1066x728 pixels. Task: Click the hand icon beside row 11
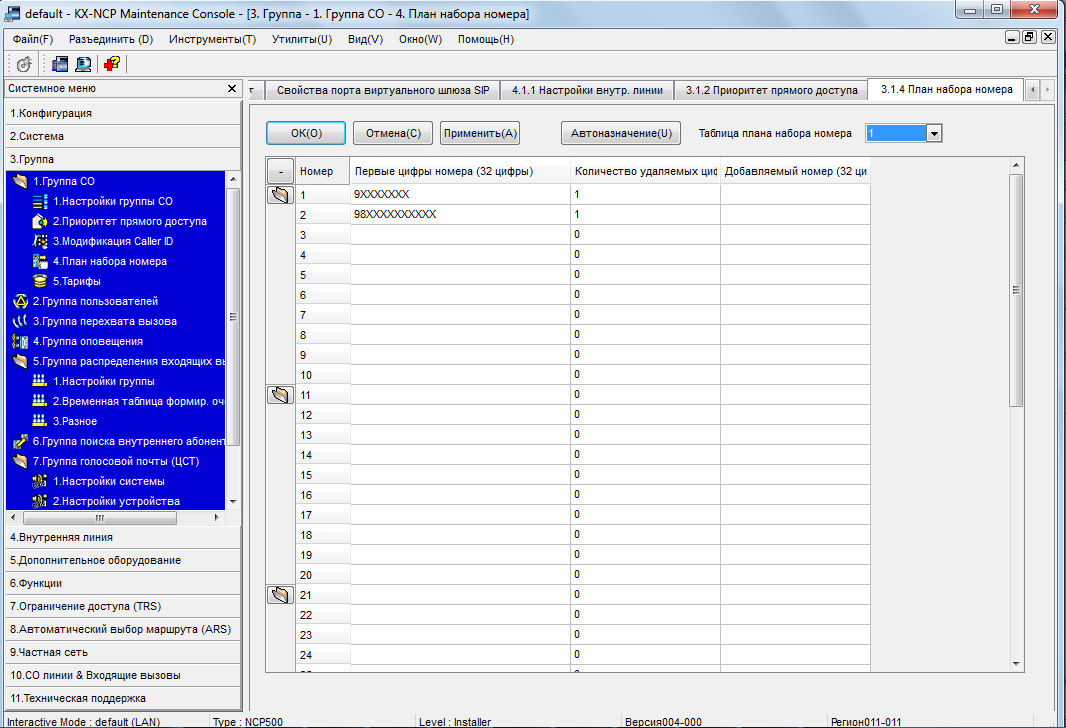[x=280, y=395]
